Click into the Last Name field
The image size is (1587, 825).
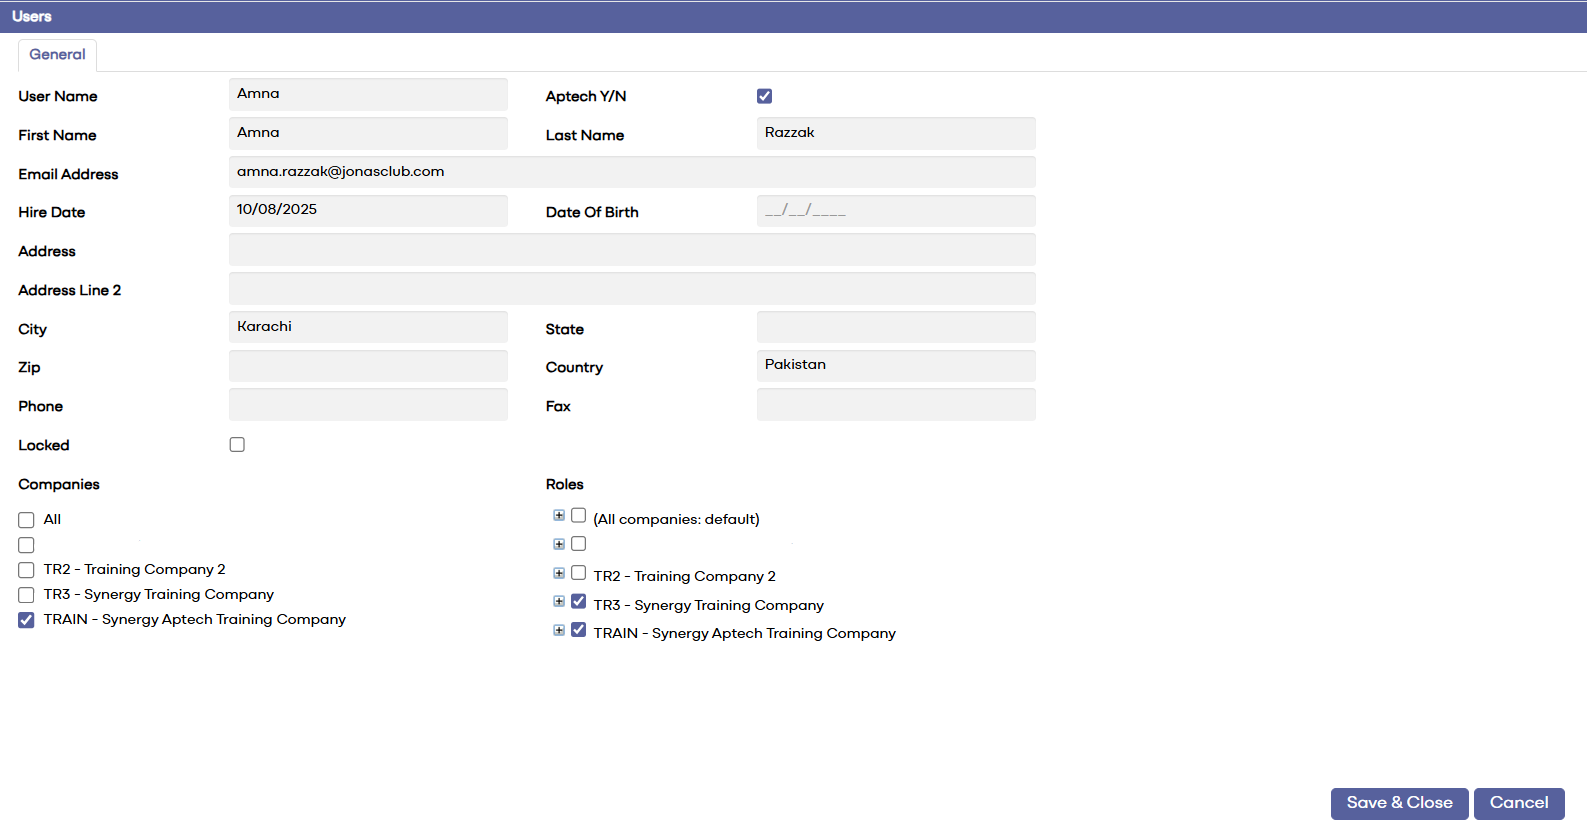896,133
